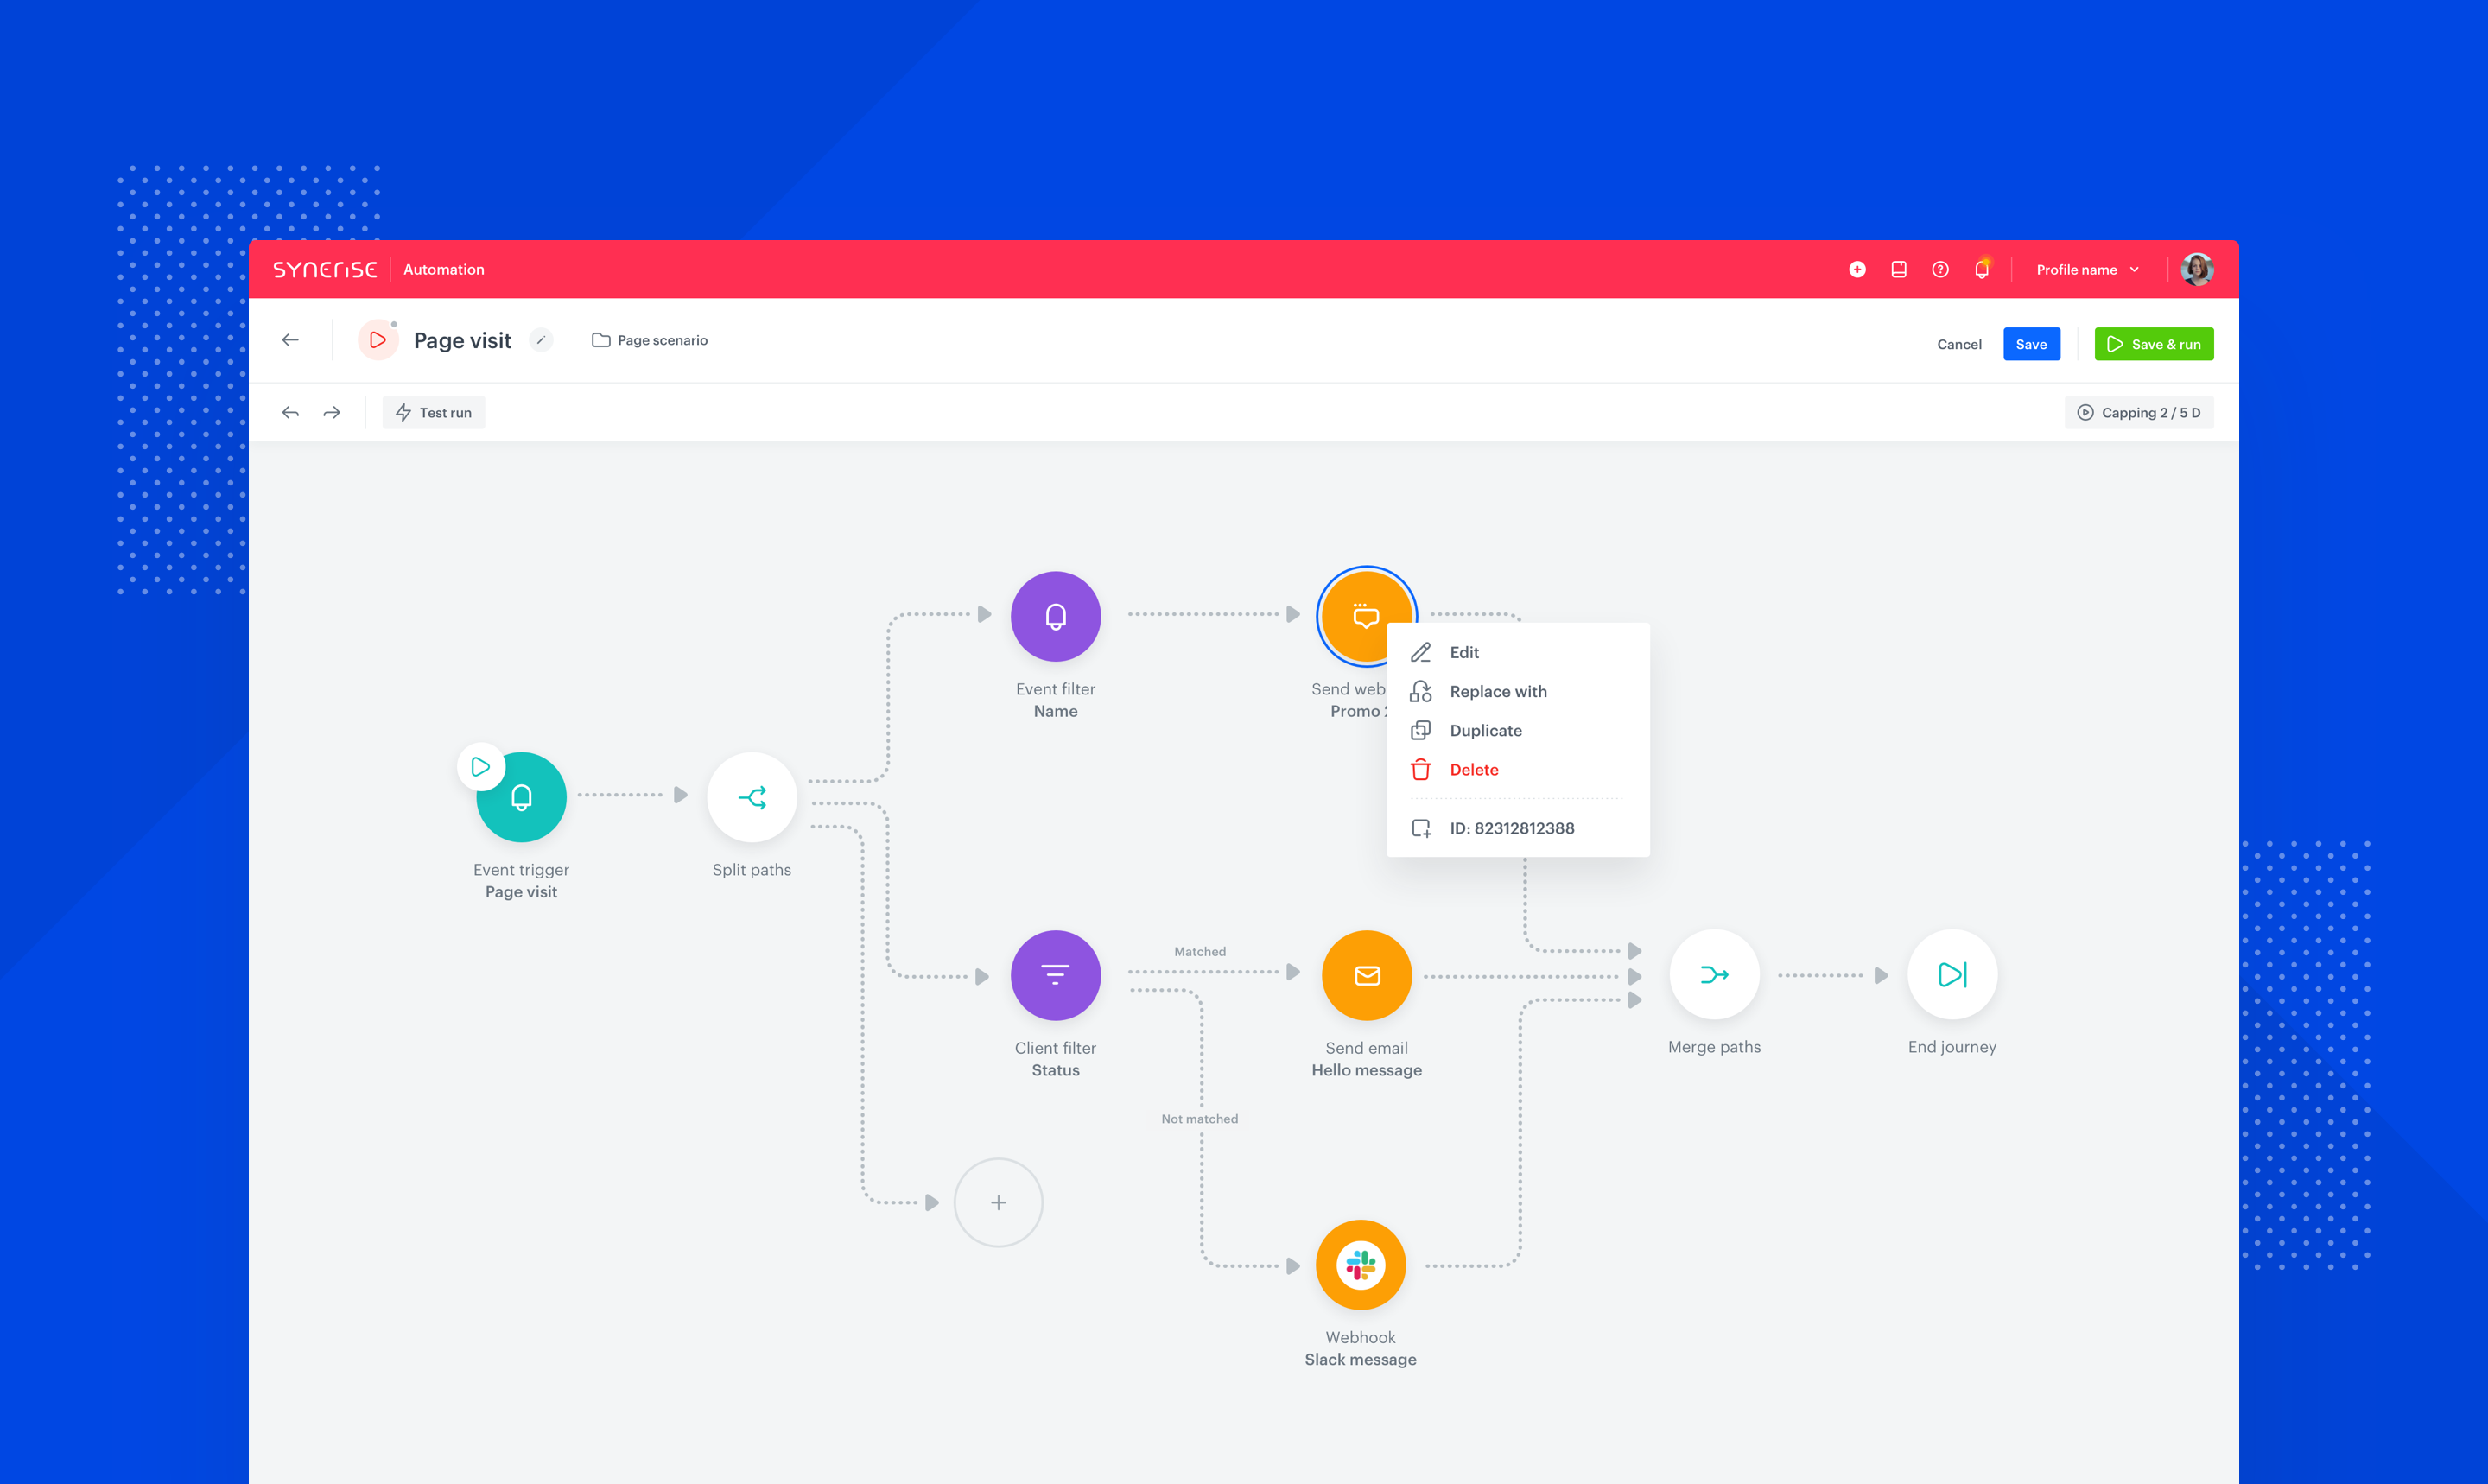The image size is (2488, 1484).
Task: Click Delete in the context menu
Action: 1473,769
